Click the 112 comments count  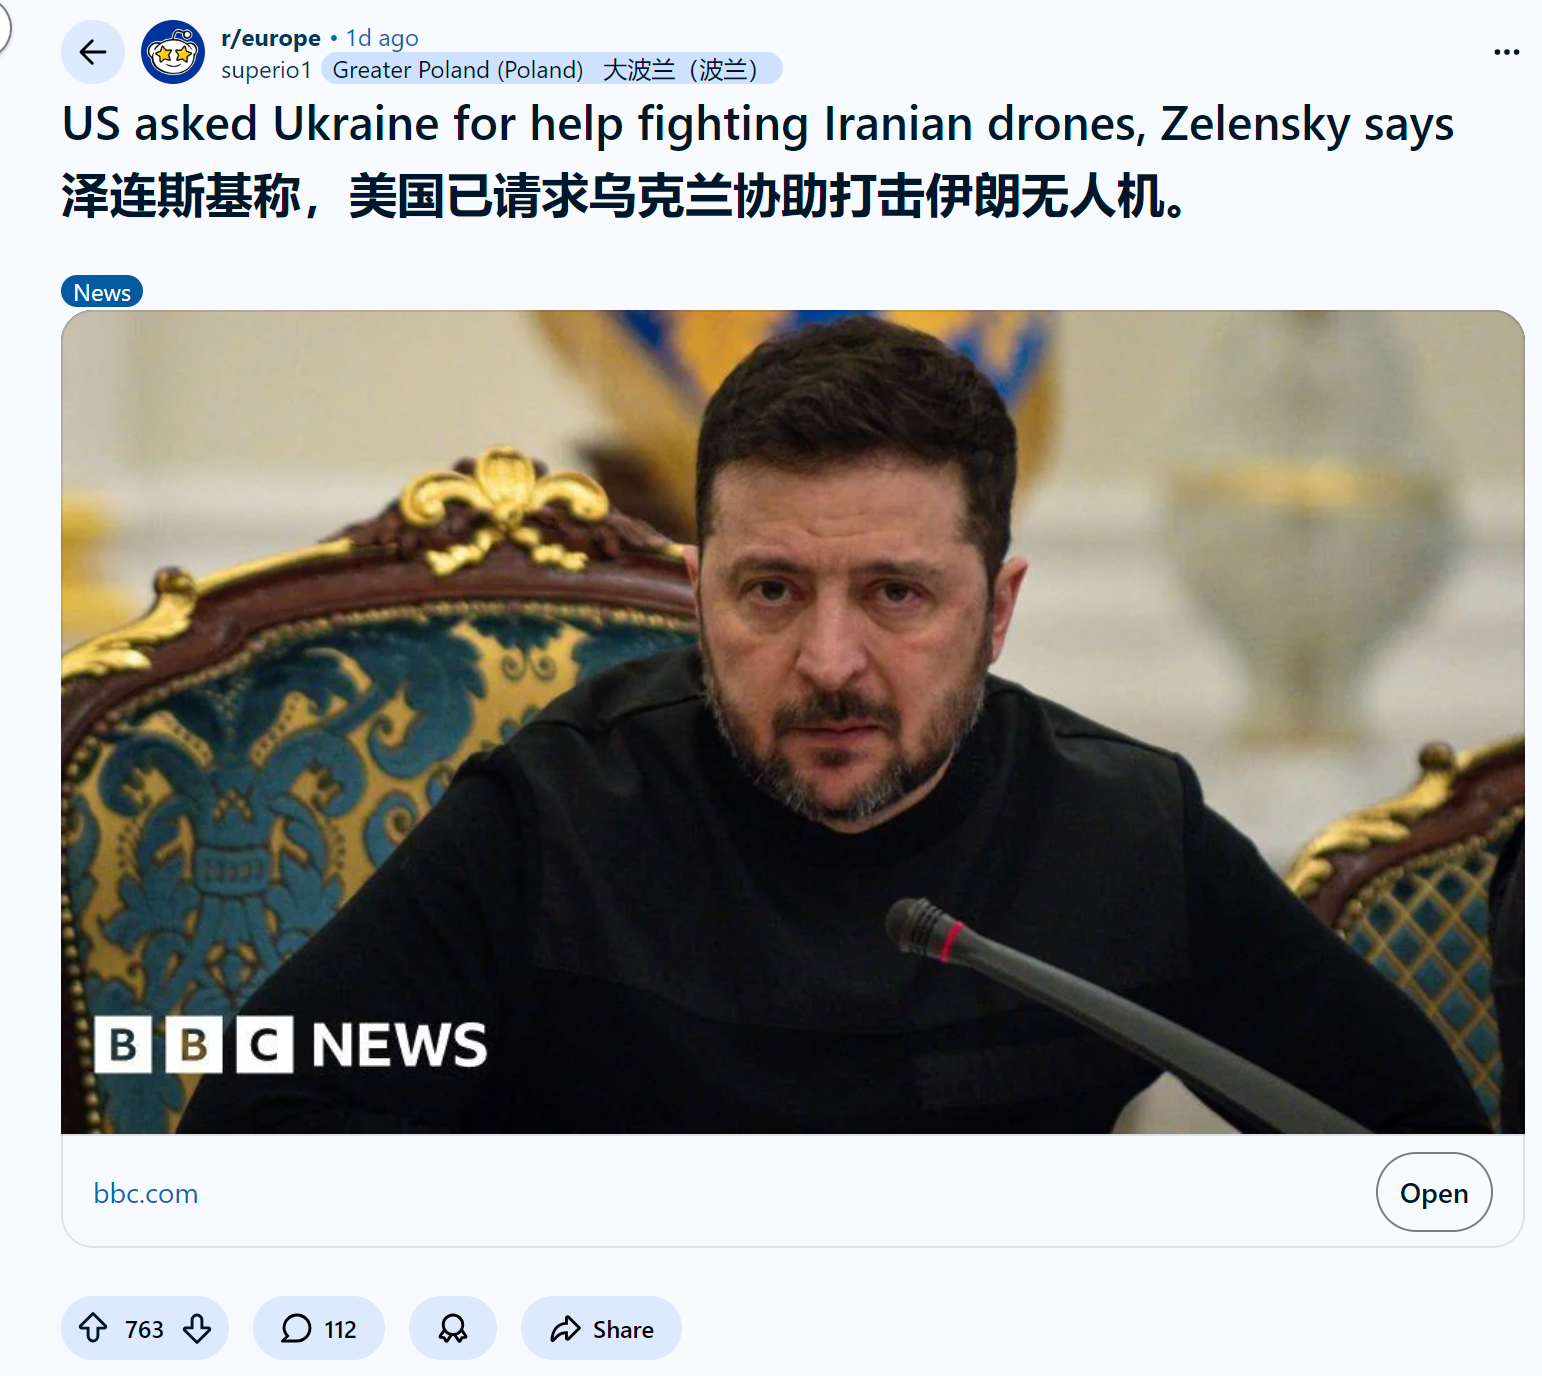pos(340,1329)
